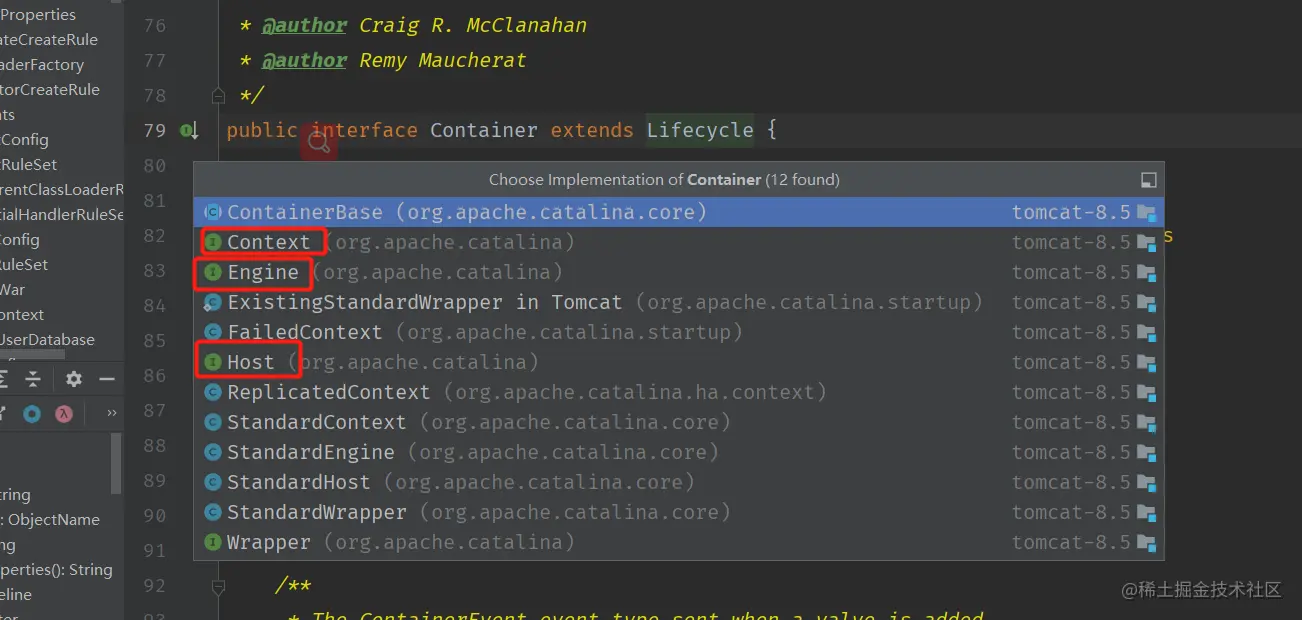Open the Structure panel settings gear

73,379
